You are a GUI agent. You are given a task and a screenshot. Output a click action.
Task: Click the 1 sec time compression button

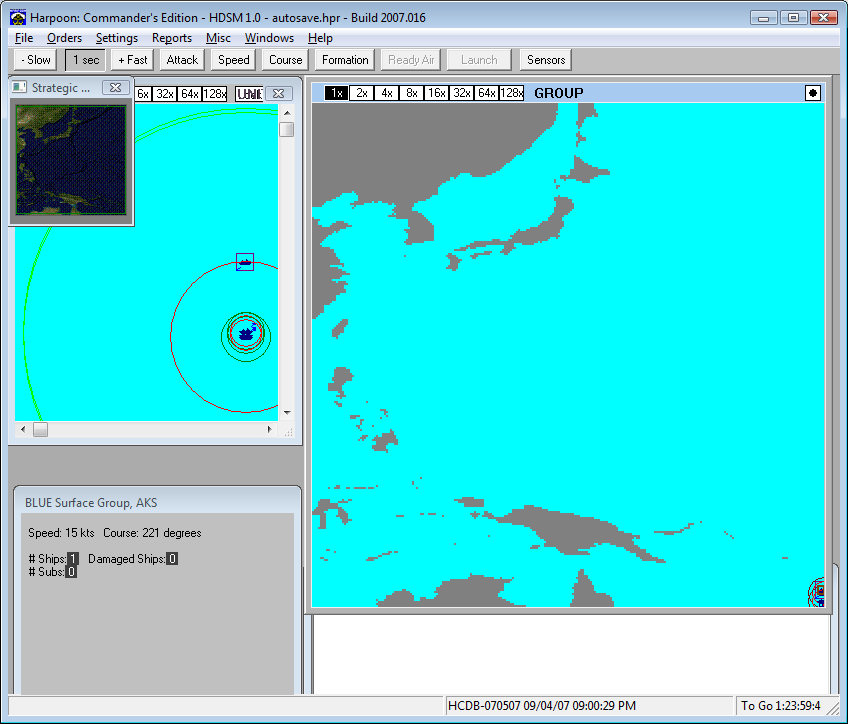tap(85, 59)
